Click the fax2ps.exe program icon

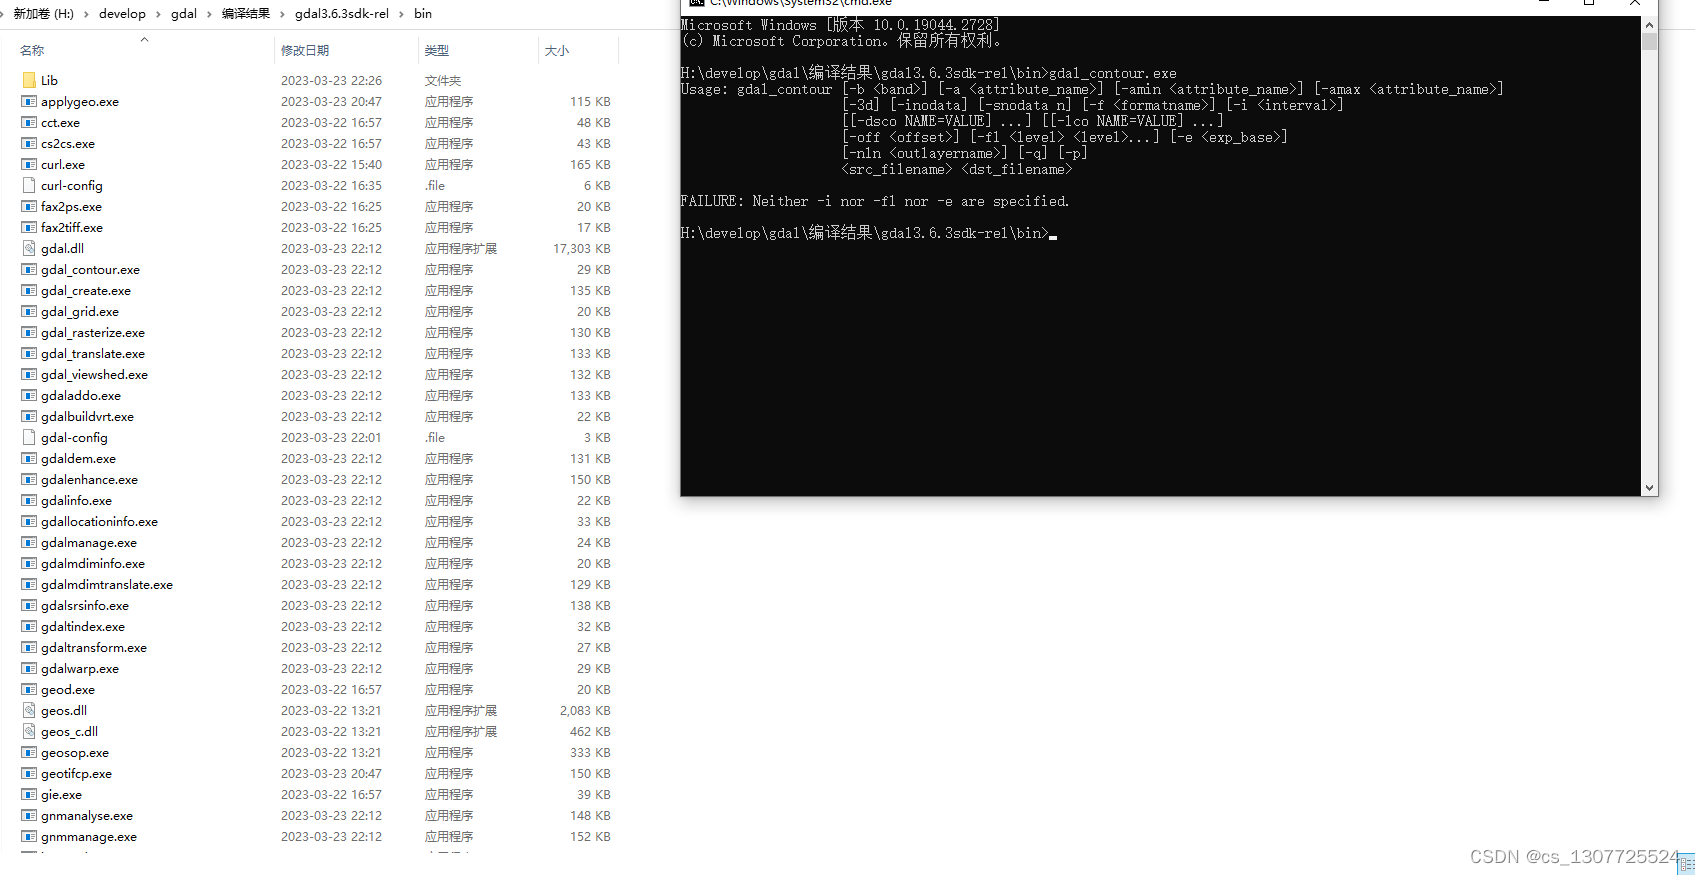click(29, 206)
